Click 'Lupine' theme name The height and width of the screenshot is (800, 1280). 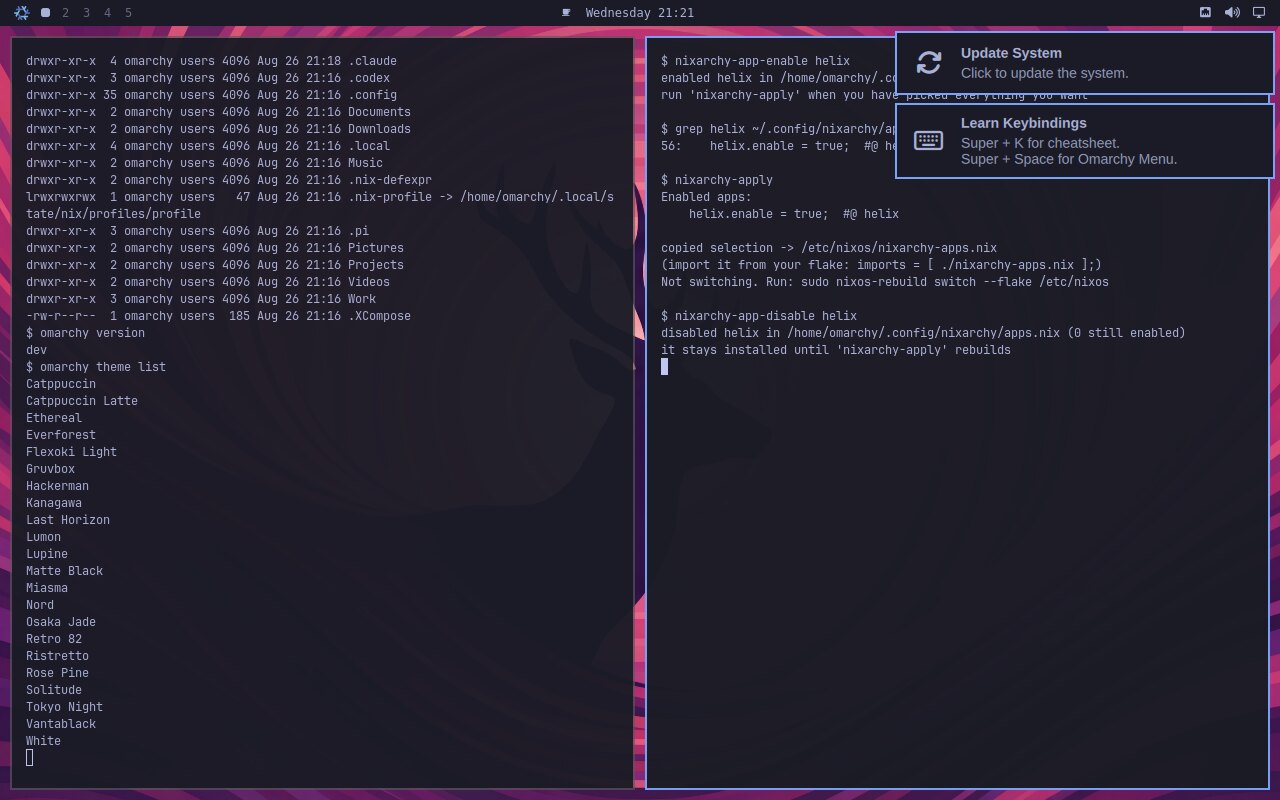pyautogui.click(x=47, y=554)
